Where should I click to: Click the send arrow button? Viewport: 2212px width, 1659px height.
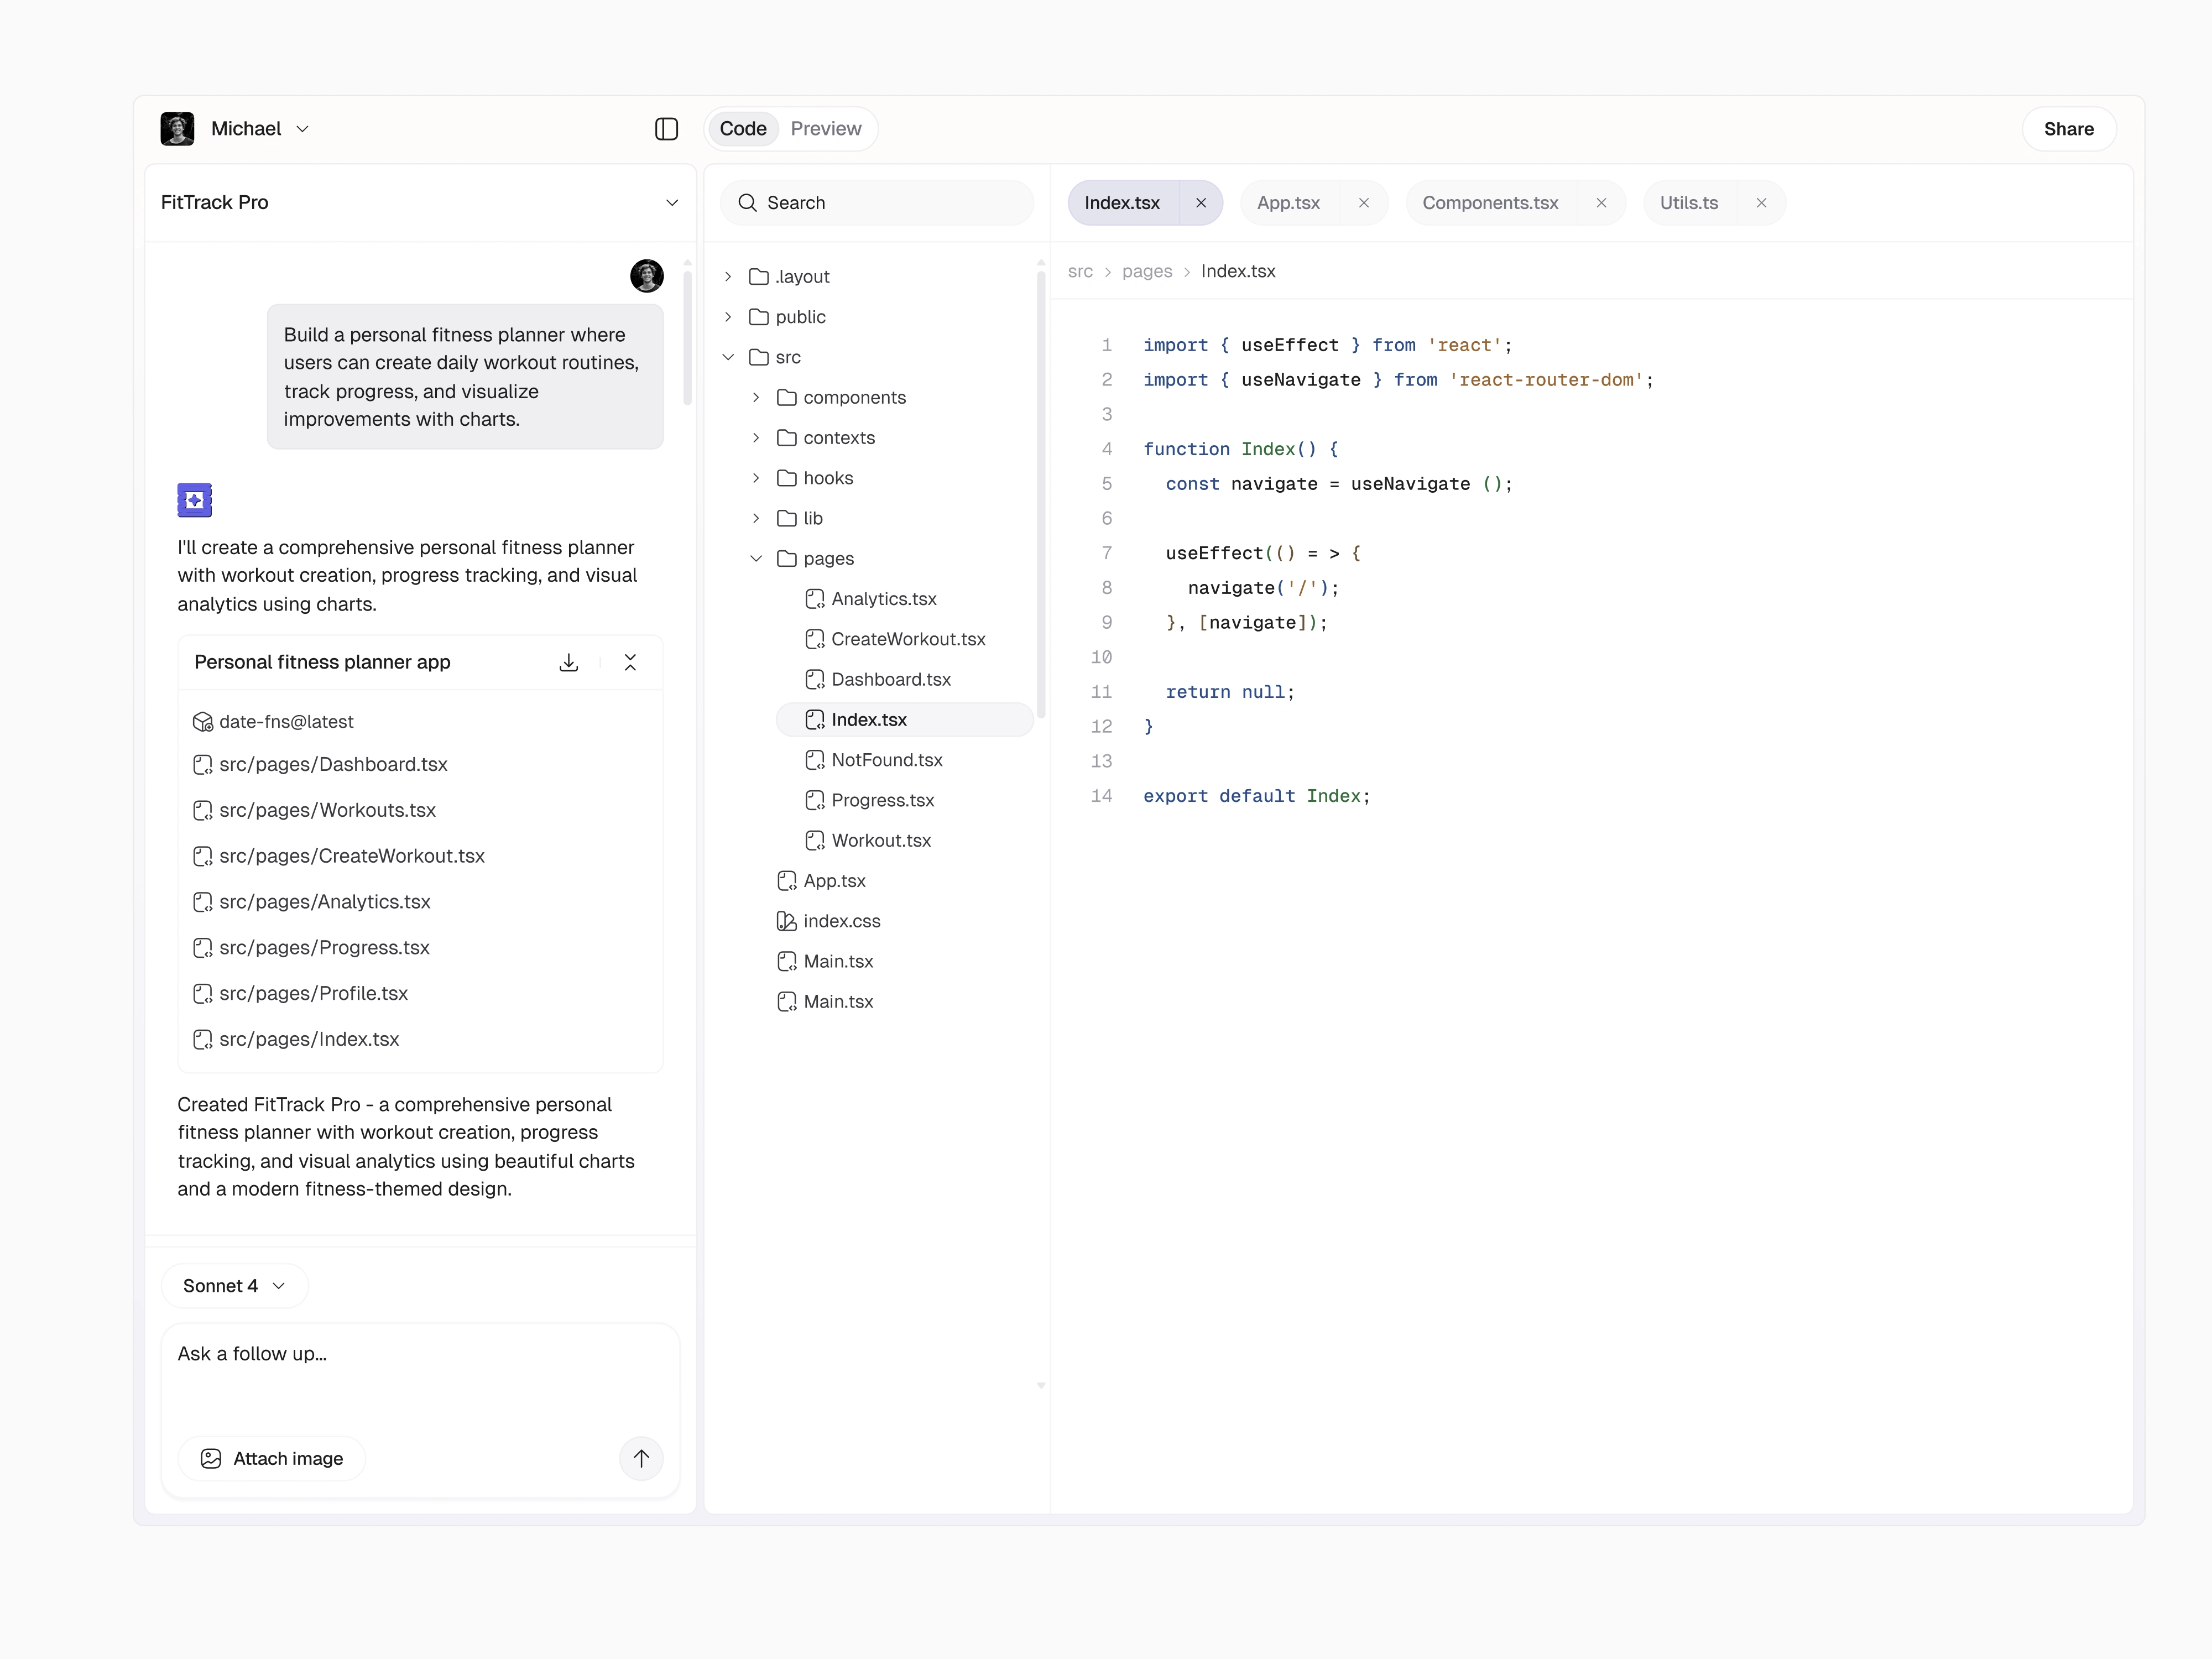(x=641, y=1458)
